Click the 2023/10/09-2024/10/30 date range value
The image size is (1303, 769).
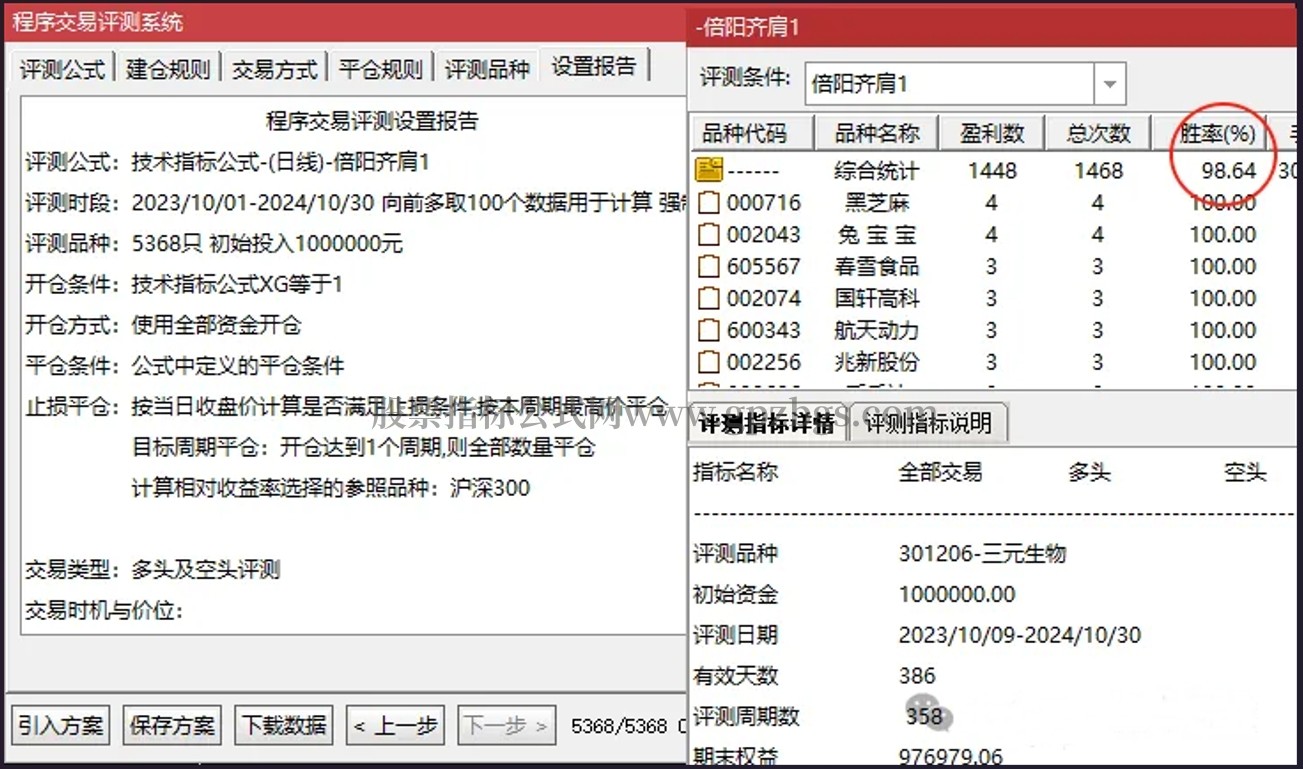[x=1019, y=636]
